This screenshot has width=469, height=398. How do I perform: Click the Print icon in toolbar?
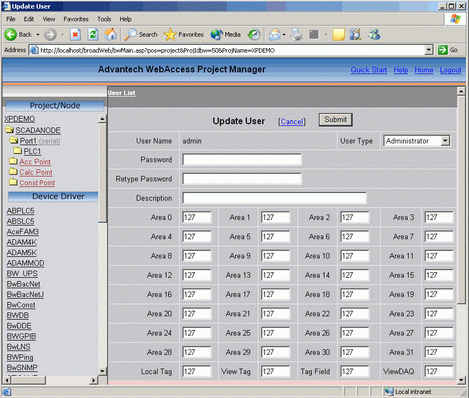coord(296,34)
